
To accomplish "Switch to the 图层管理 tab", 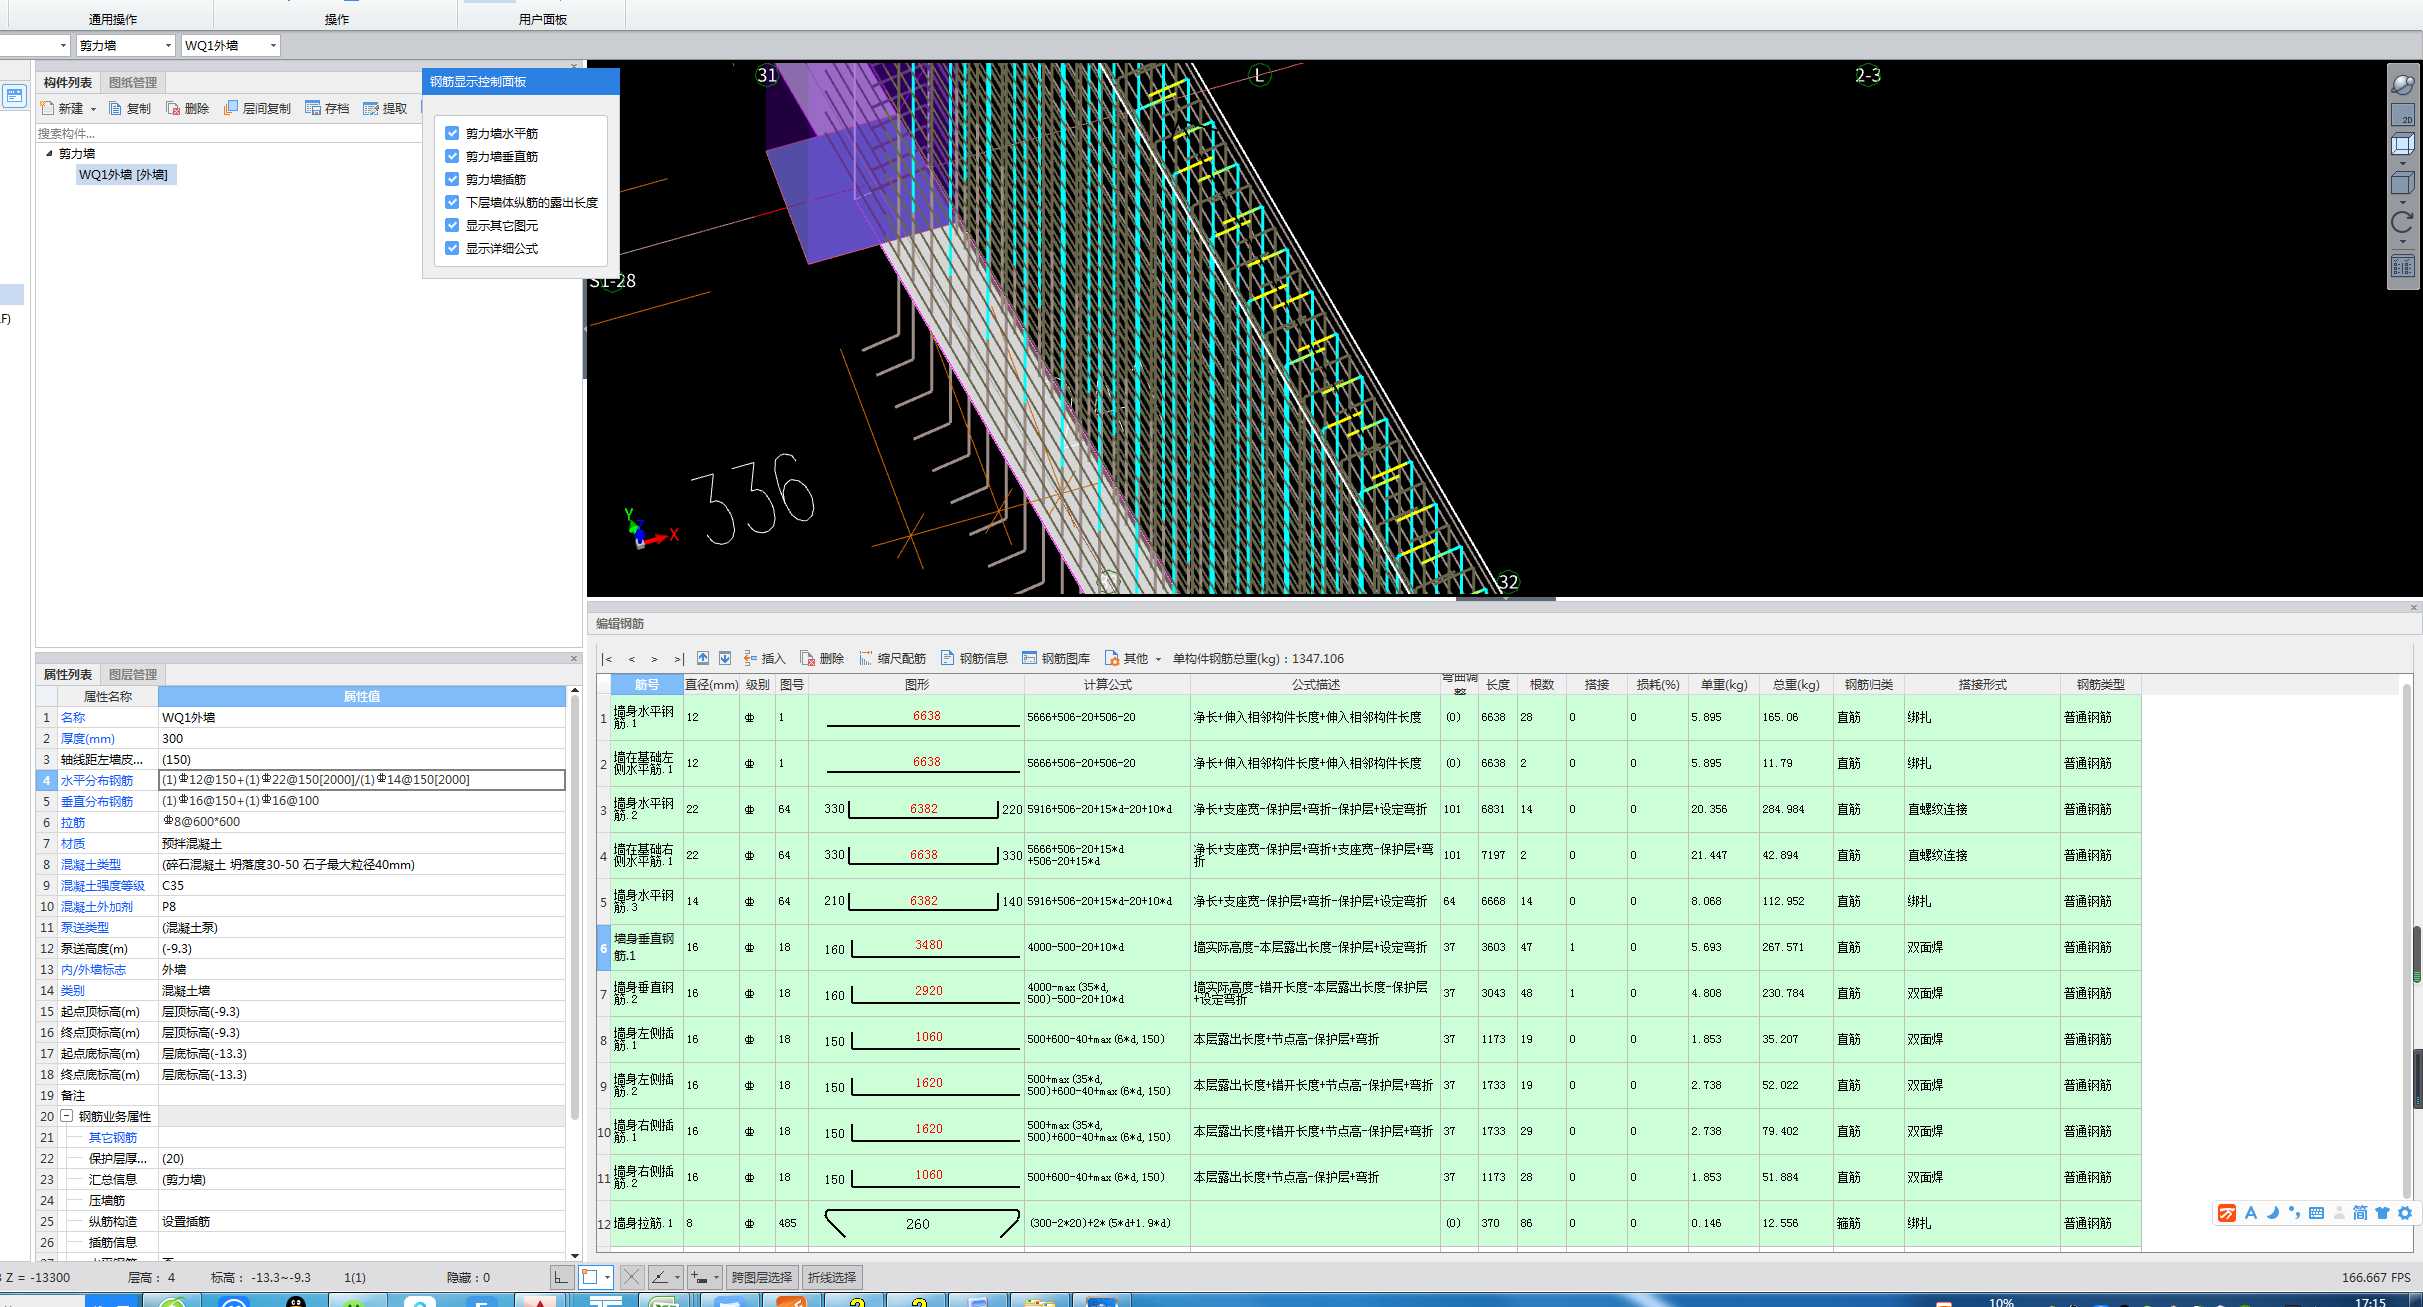I will pos(133,674).
